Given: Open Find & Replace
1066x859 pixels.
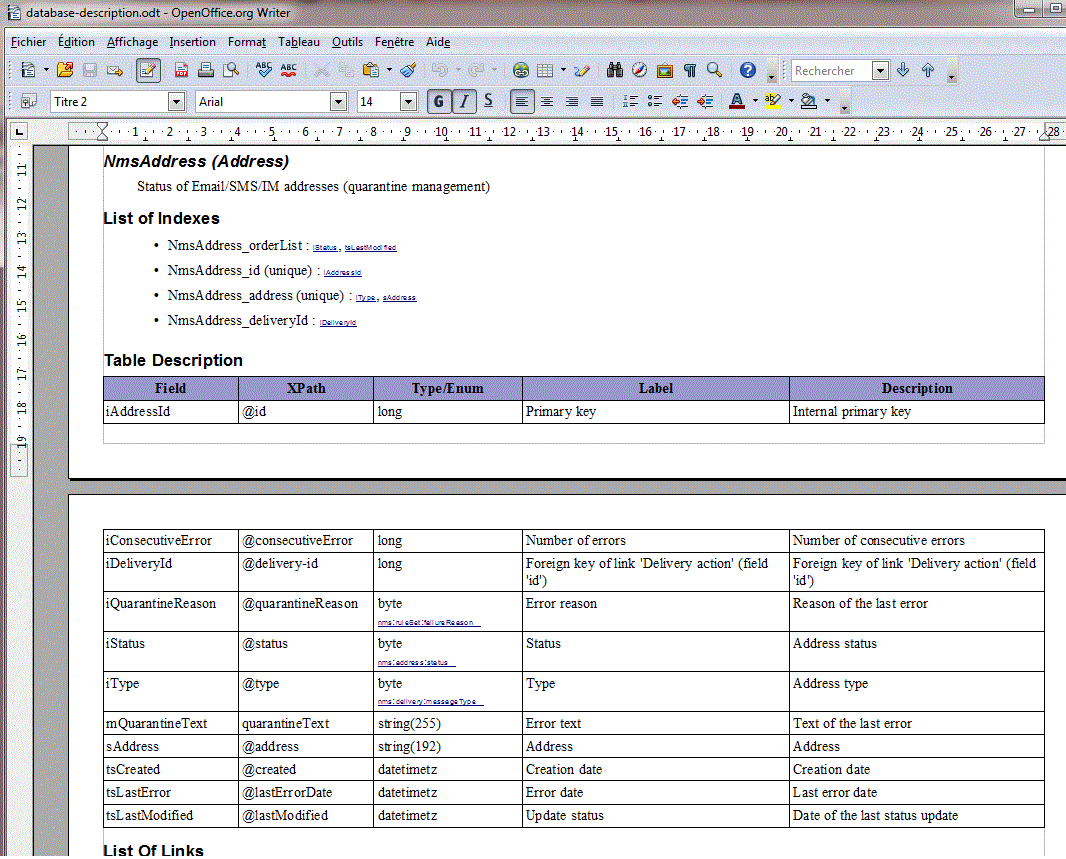Looking at the screenshot, I should (x=613, y=70).
